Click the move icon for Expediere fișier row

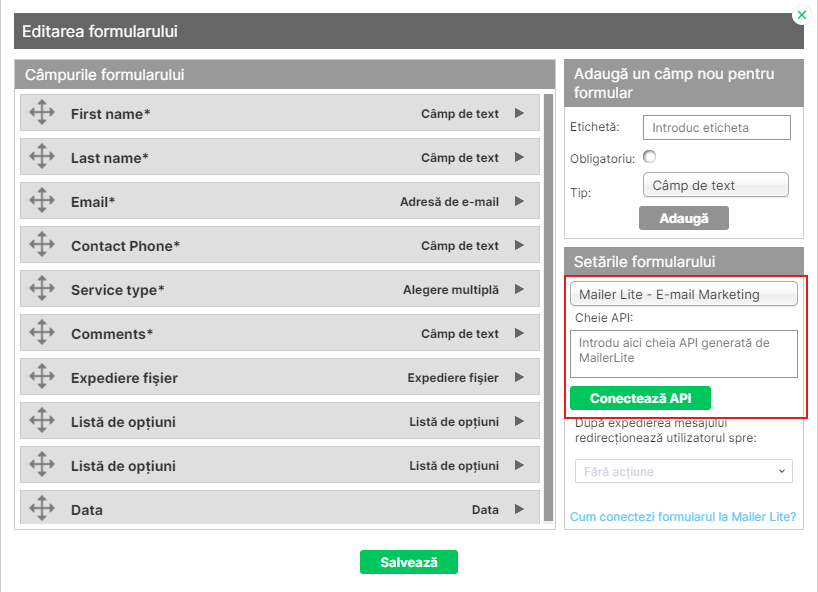(x=42, y=377)
